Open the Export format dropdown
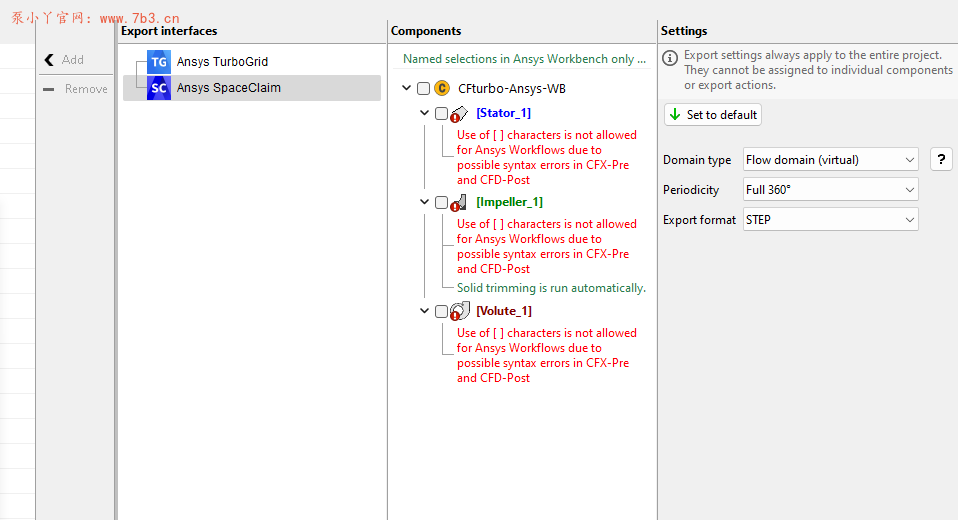The width and height of the screenshot is (958, 520). tap(830, 220)
